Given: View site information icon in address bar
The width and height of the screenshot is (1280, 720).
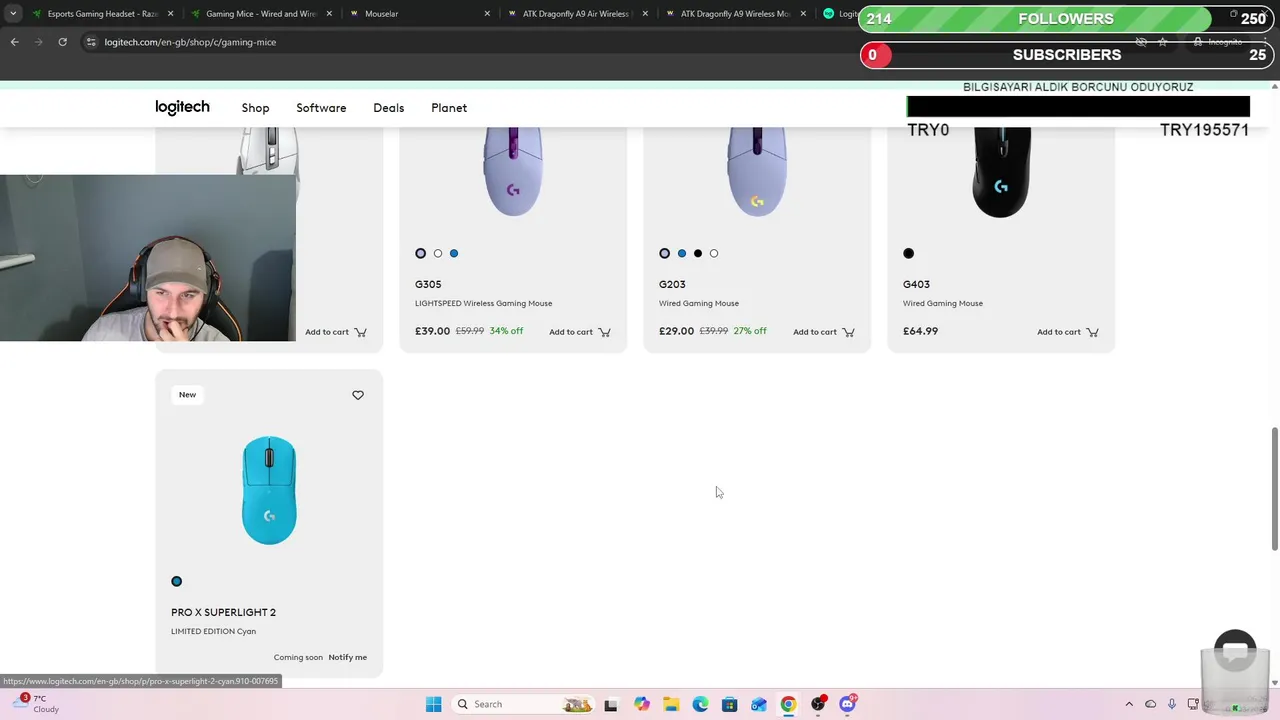Looking at the screenshot, I should [x=91, y=42].
